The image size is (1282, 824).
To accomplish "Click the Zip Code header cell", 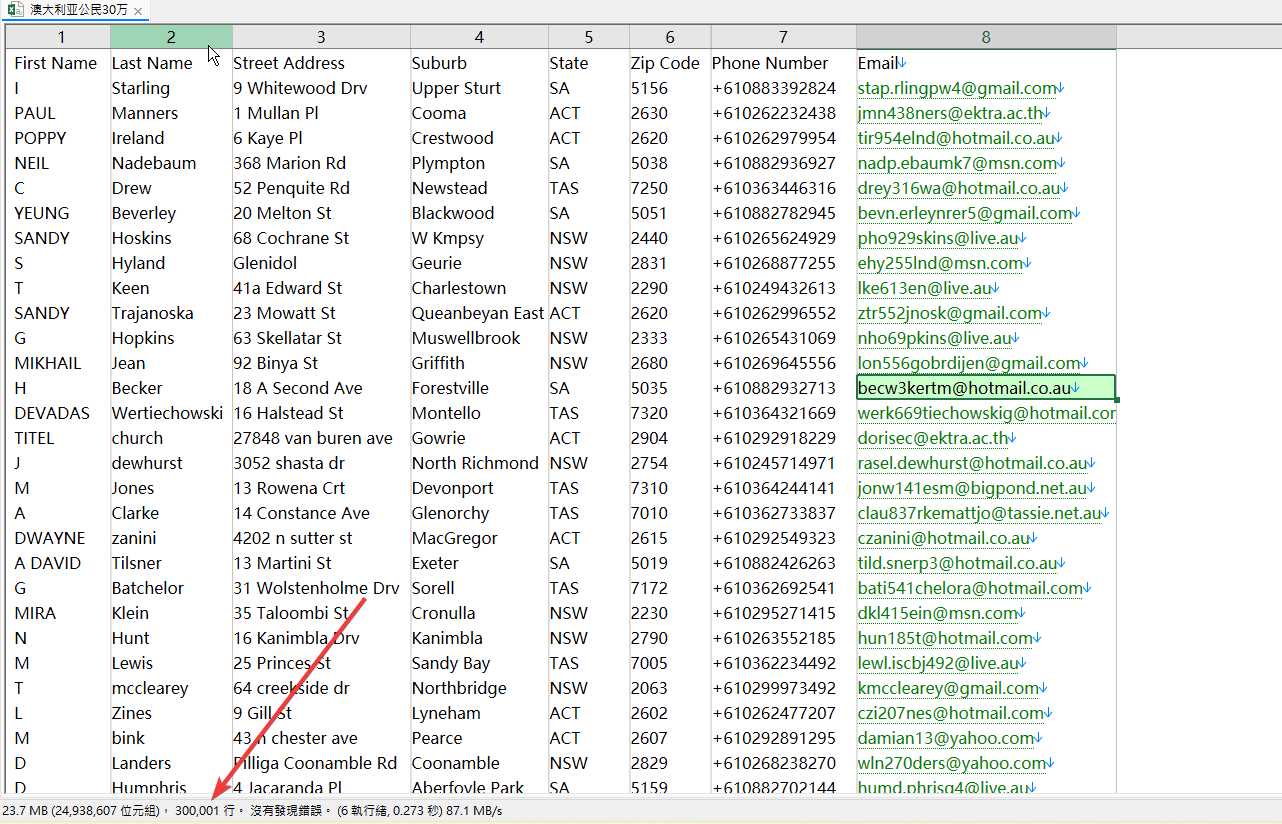I will tap(670, 63).
